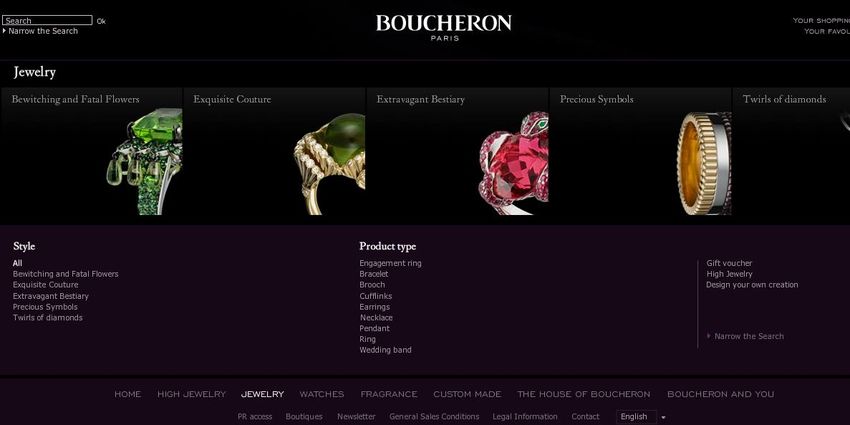Click the Ok button next to search
This screenshot has height=425, width=850.
coord(101,21)
